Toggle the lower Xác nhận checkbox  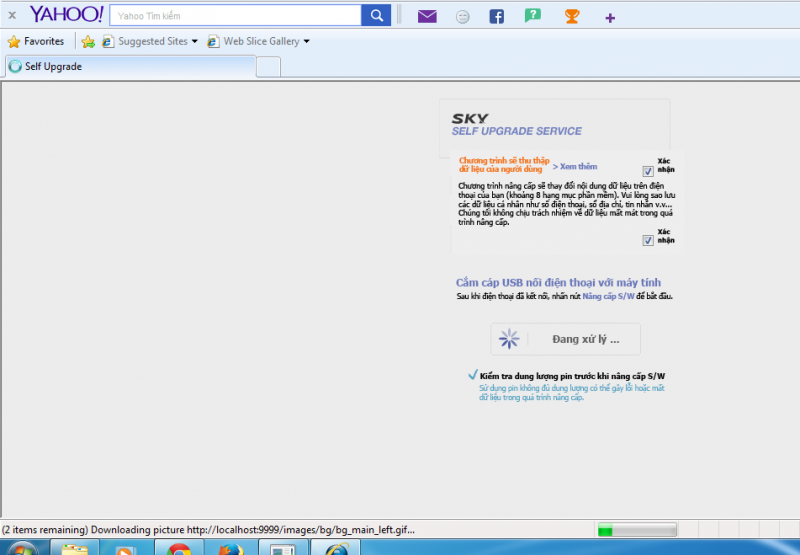647,241
